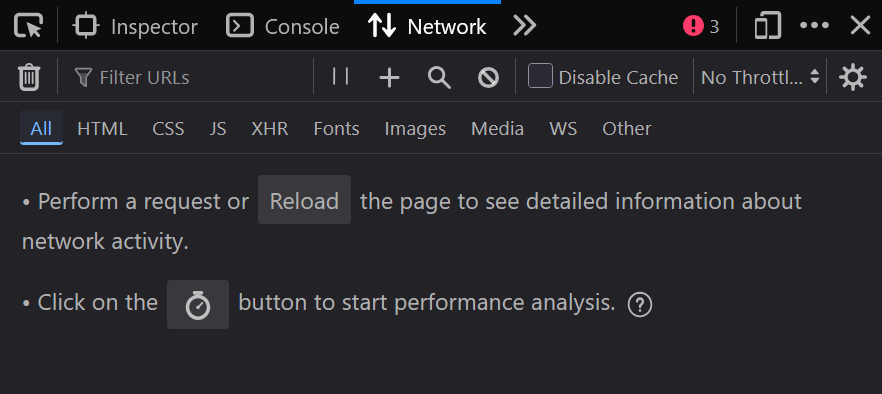Add a new request with plus icon
The image size is (882, 394).
(389, 78)
